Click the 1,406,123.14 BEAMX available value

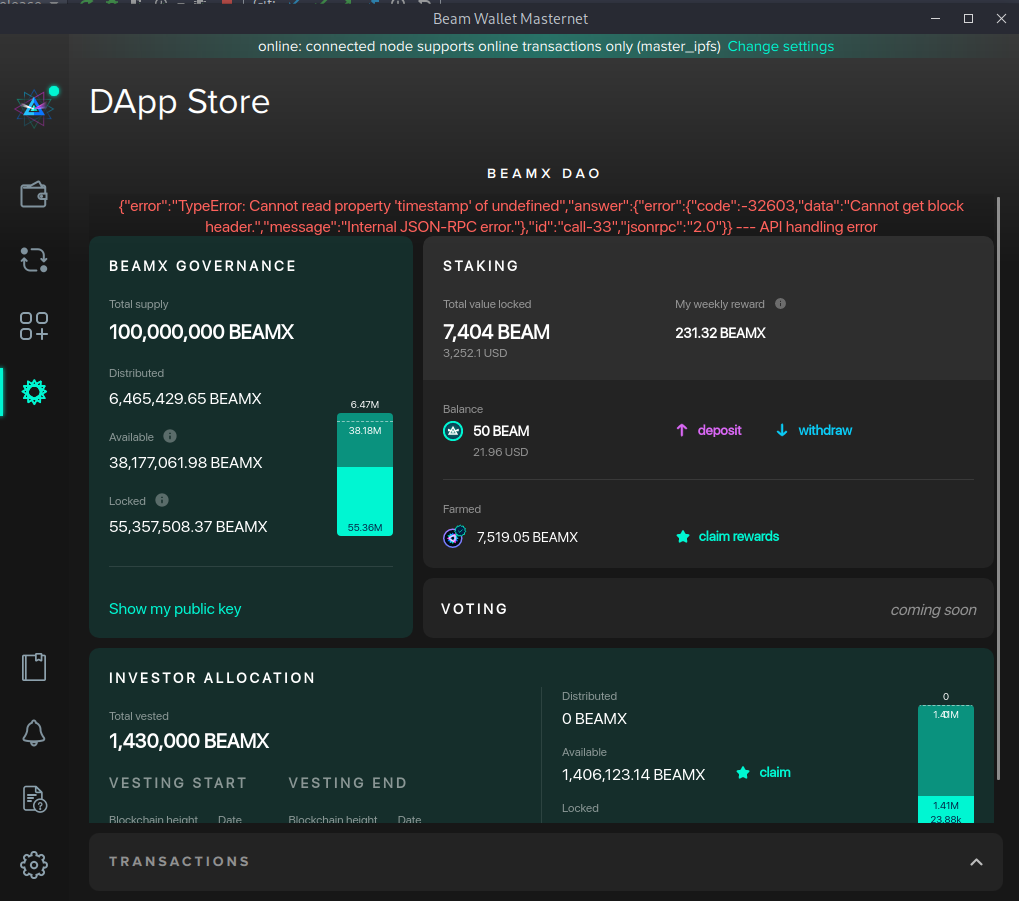[634, 775]
